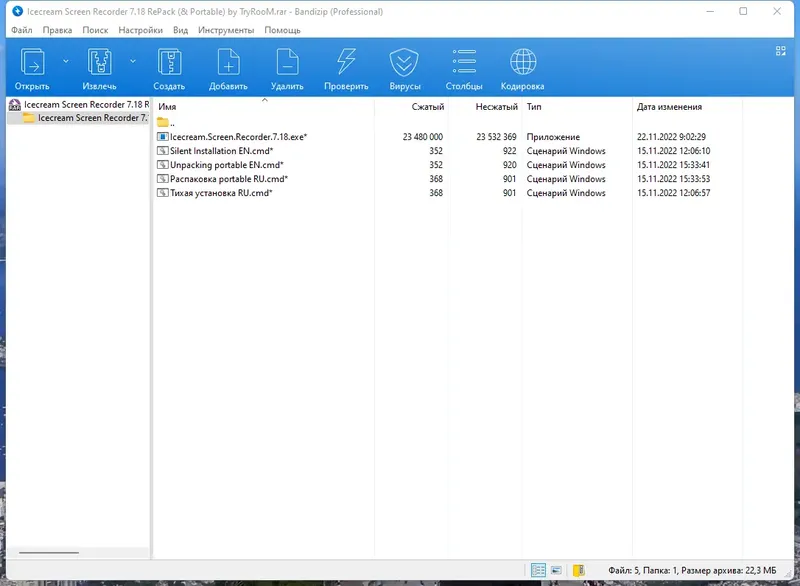Run the Проверить archive test icon
Screen dimensions: 800x586
click(346, 62)
